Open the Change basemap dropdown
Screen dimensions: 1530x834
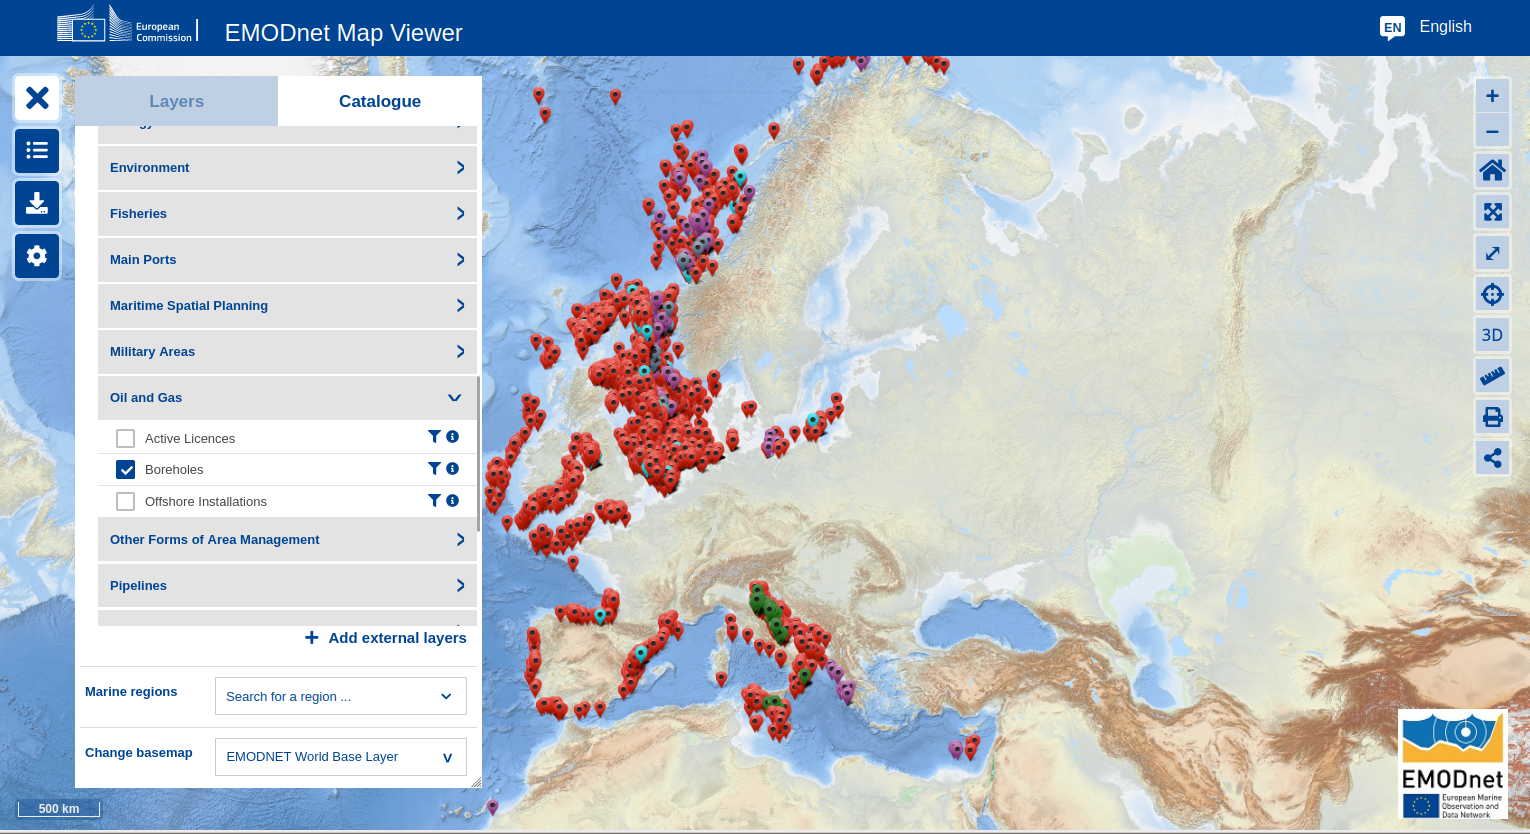(341, 757)
